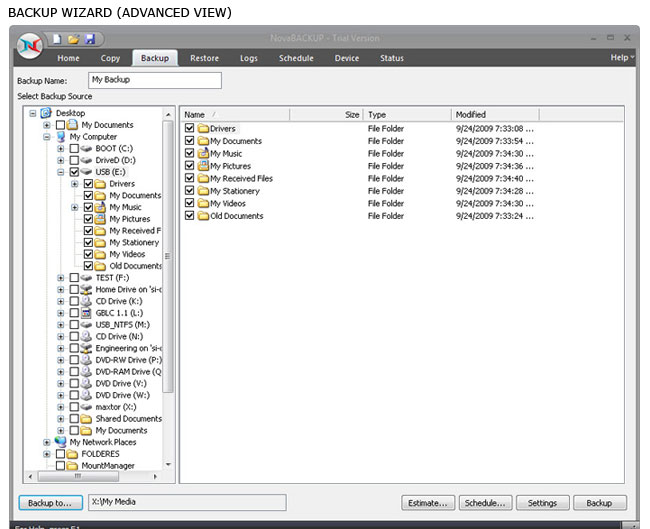Click the New document toolbar icon
This screenshot has width=650, height=529.
[x=57, y=39]
